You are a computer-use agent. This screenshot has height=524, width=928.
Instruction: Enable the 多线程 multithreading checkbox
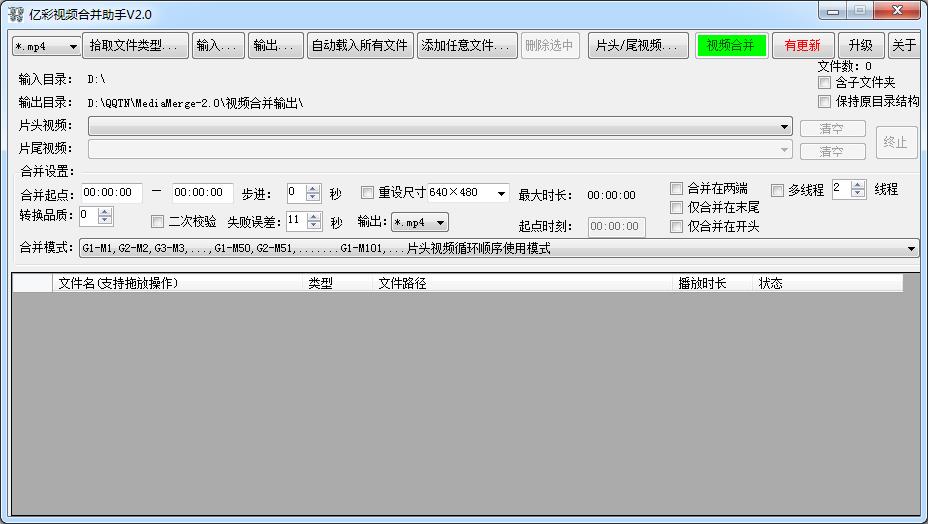777,190
